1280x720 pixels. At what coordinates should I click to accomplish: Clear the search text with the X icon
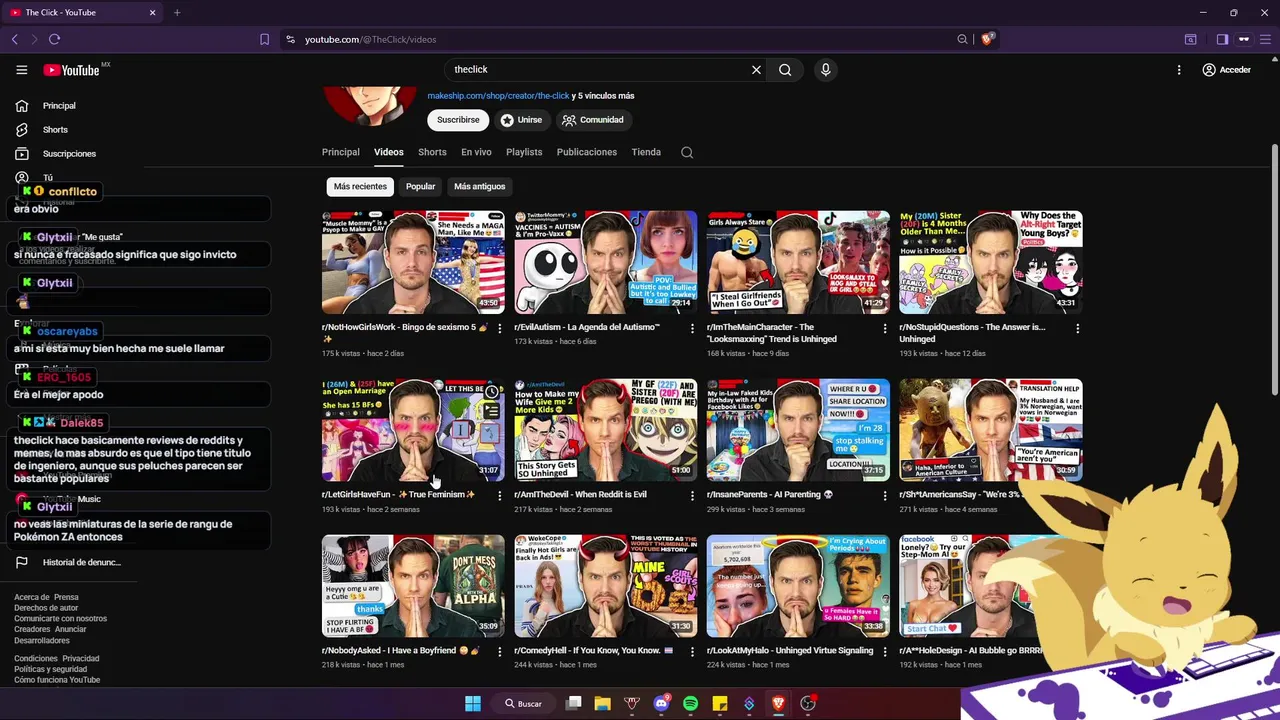click(x=756, y=70)
